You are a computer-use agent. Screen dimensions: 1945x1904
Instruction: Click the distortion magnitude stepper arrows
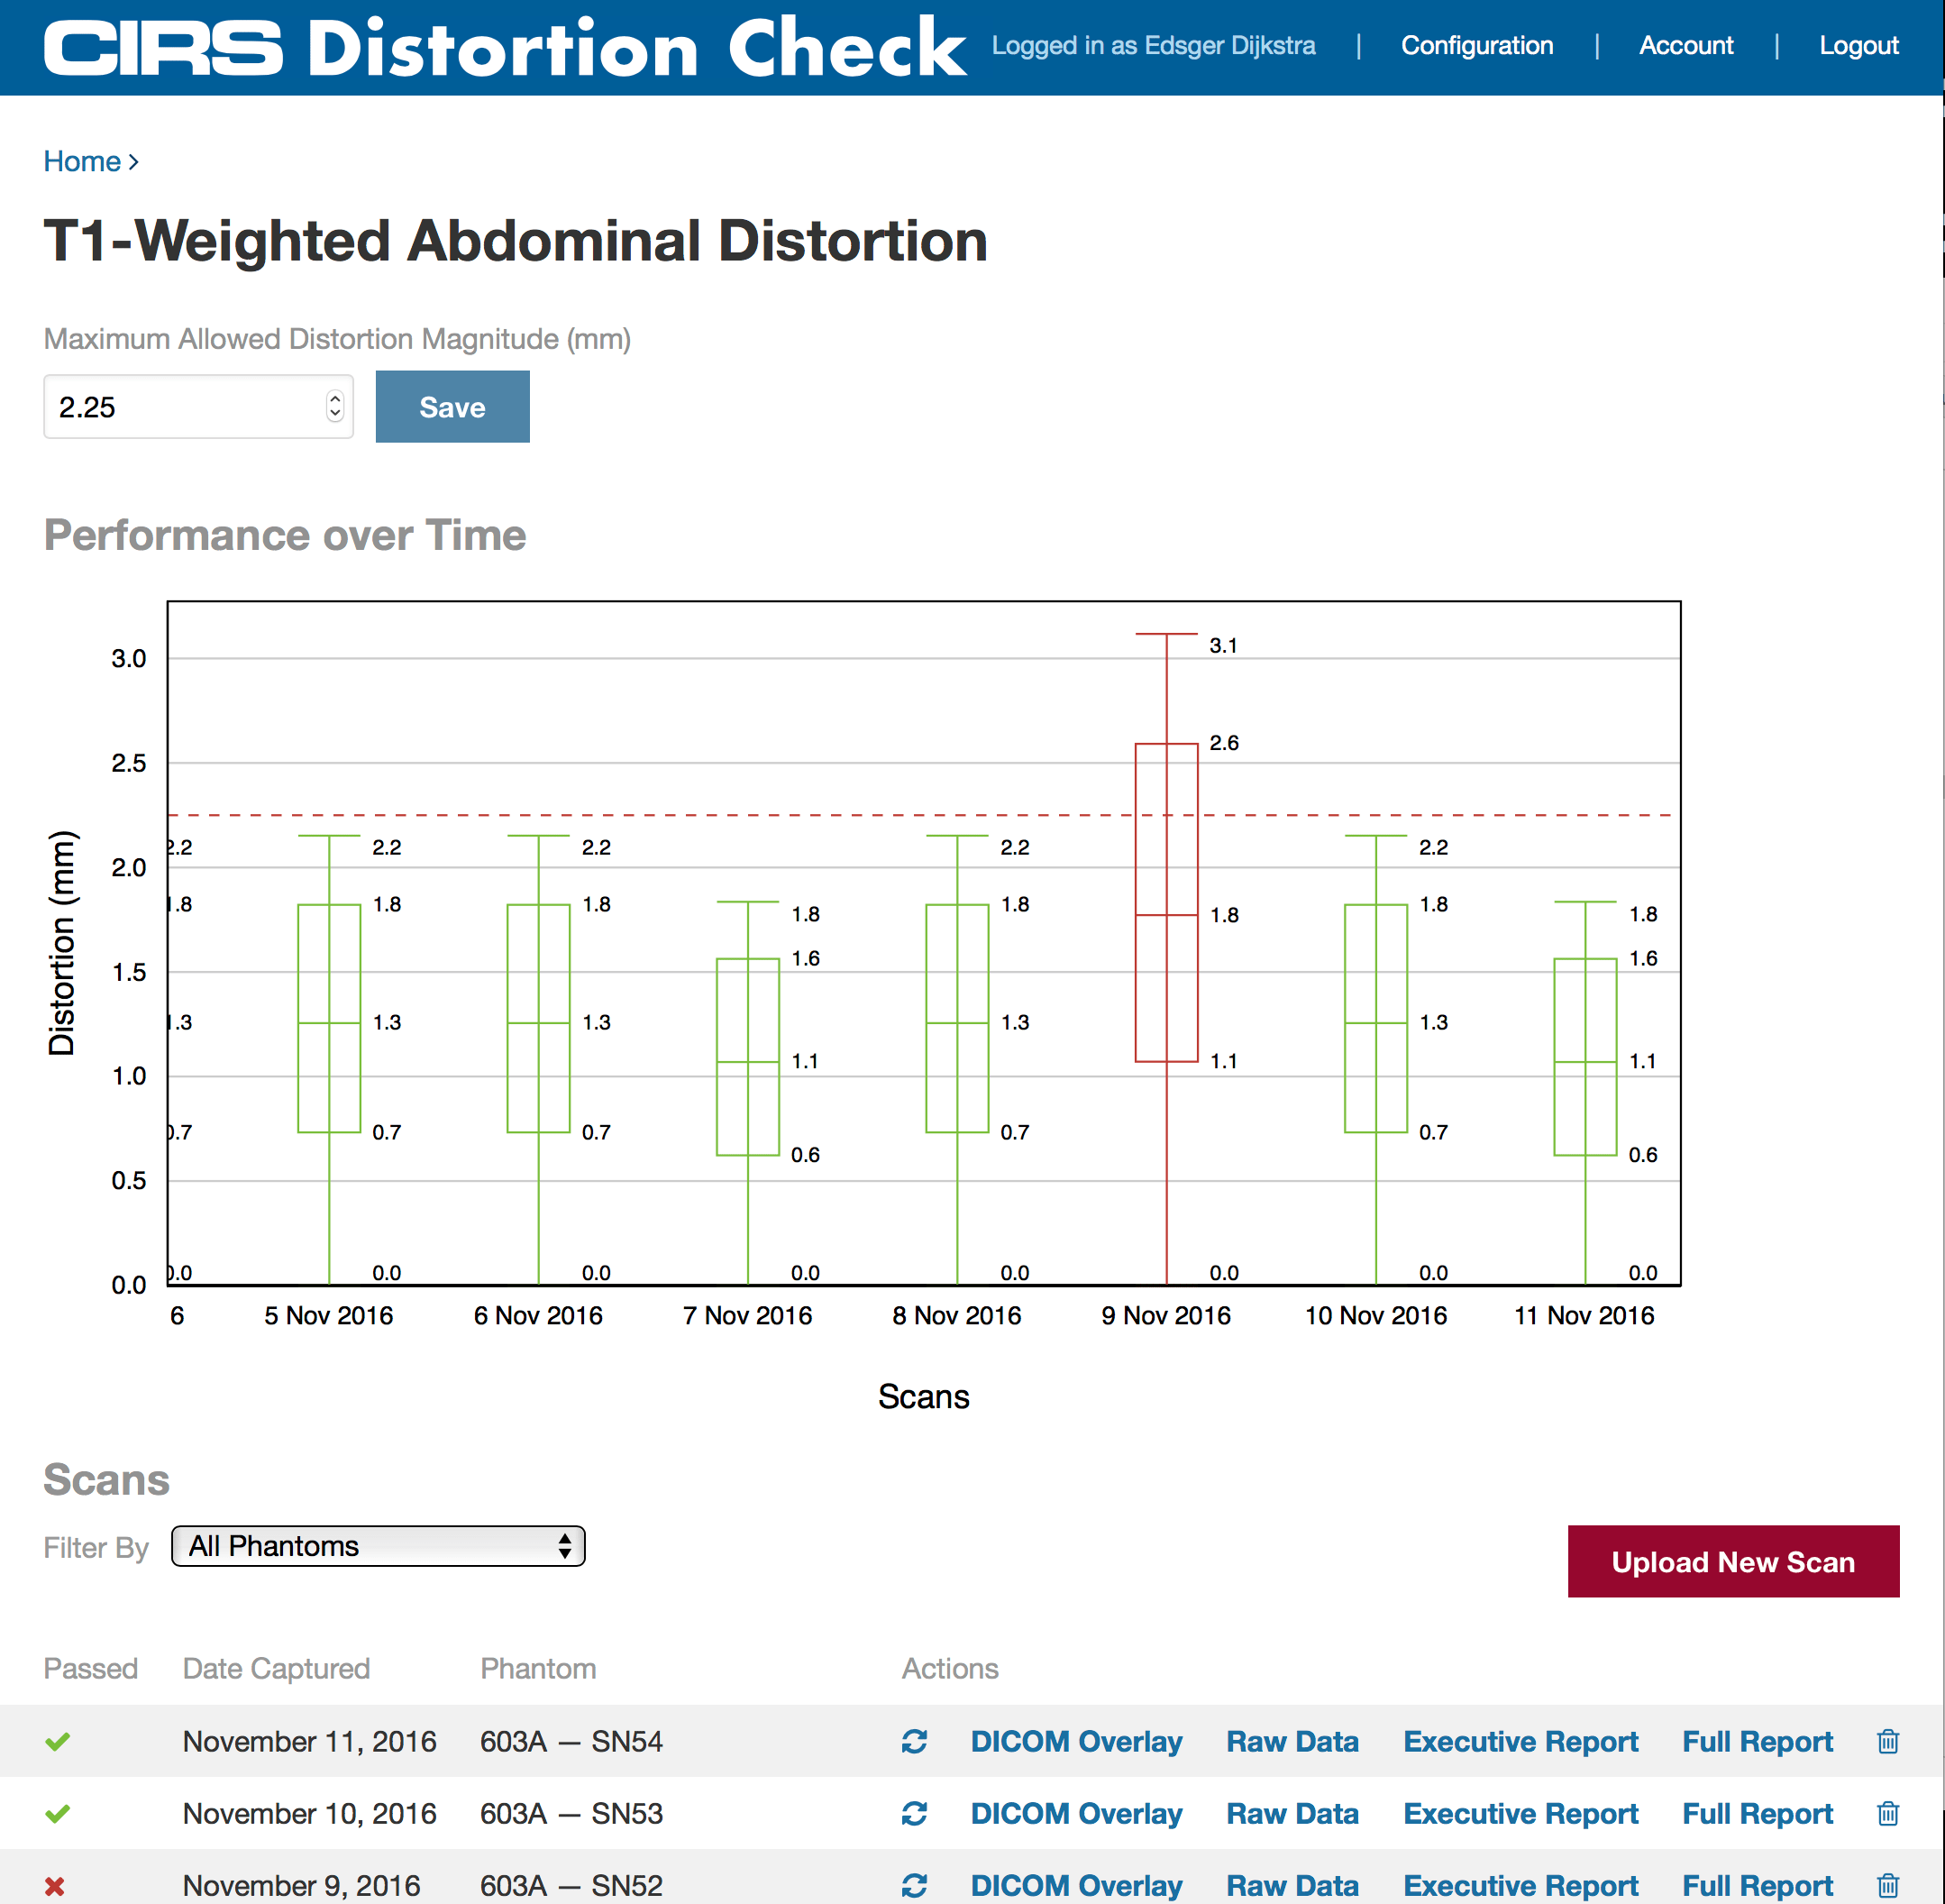pos(335,406)
